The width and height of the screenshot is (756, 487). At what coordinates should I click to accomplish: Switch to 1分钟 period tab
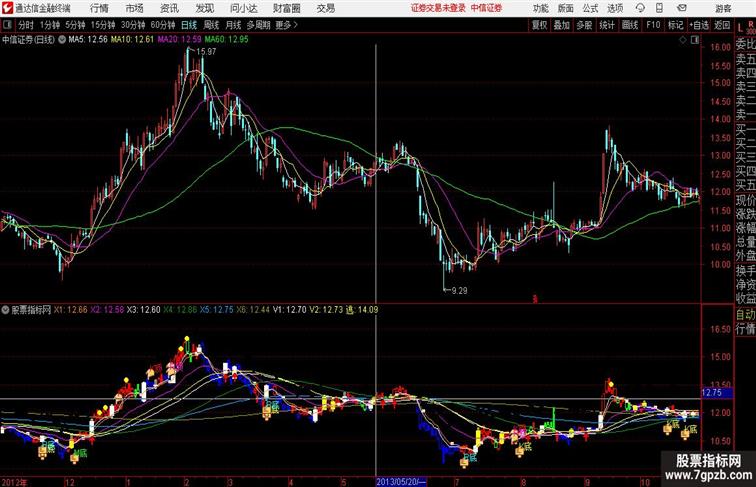coord(50,25)
